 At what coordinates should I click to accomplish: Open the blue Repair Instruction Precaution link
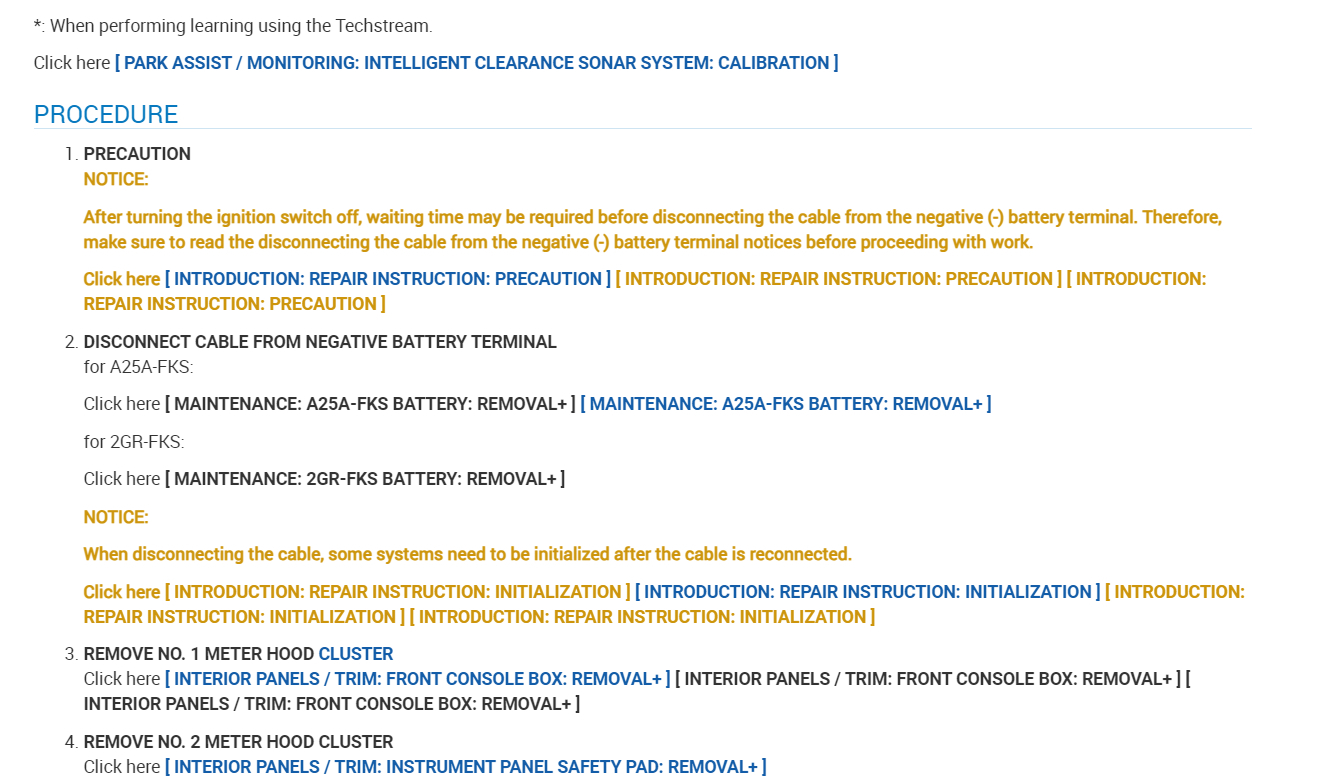click(387, 279)
